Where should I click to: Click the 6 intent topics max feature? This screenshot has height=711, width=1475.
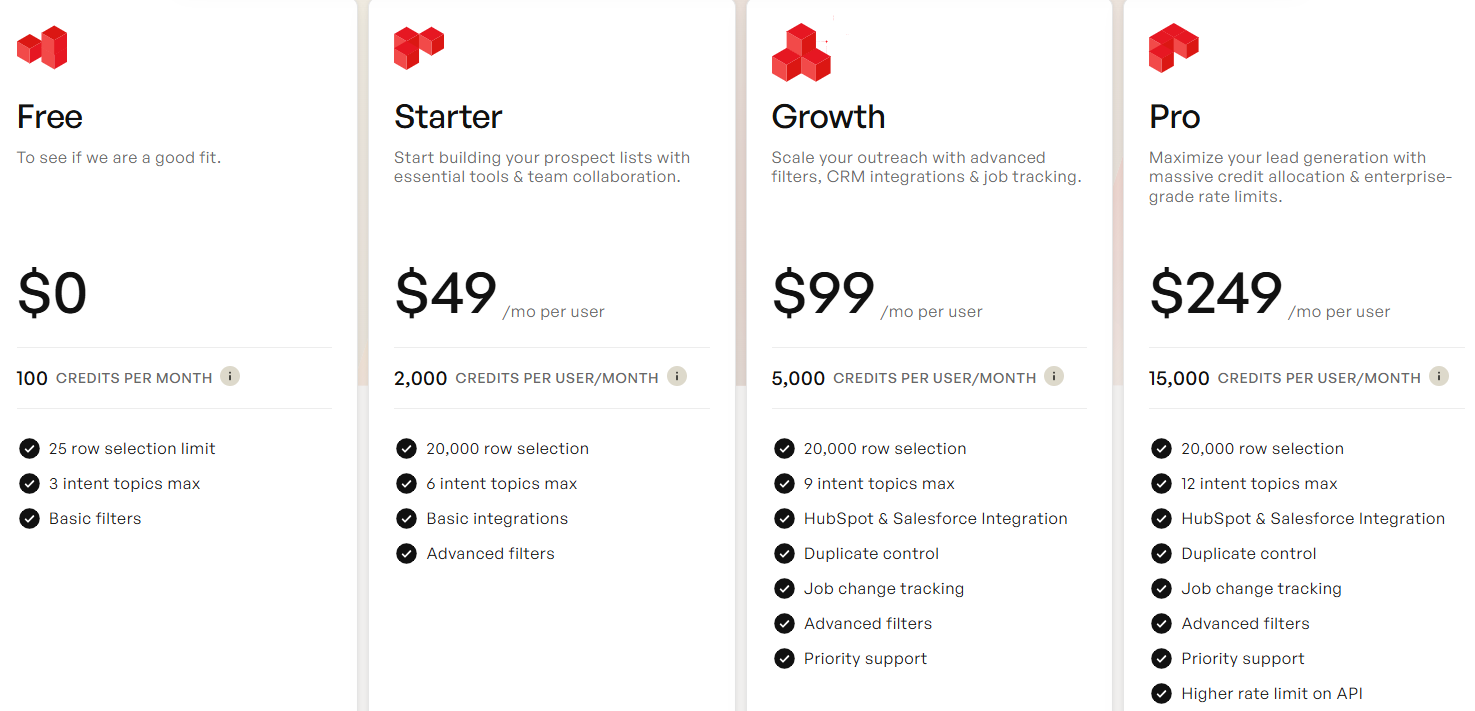point(502,483)
